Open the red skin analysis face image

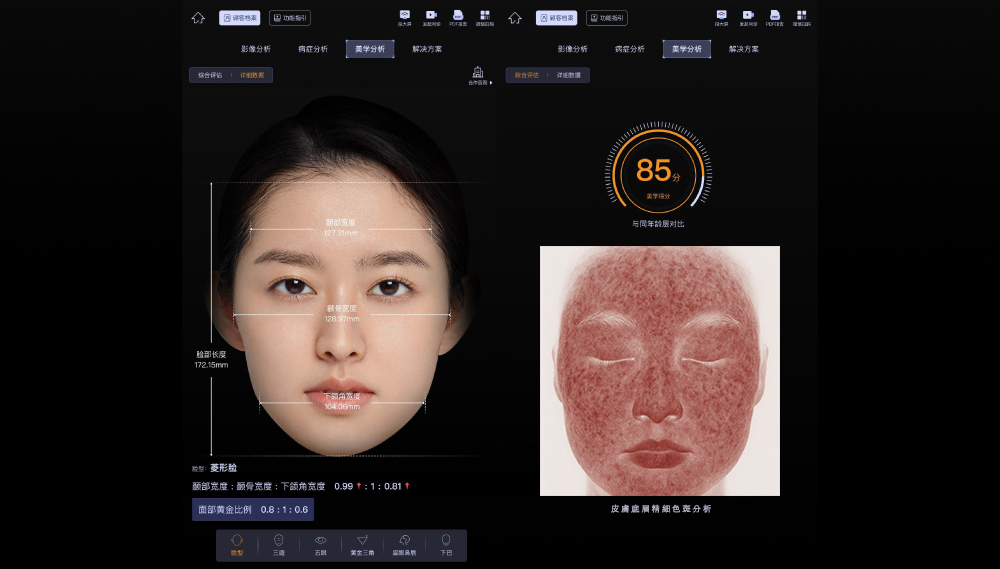660,371
